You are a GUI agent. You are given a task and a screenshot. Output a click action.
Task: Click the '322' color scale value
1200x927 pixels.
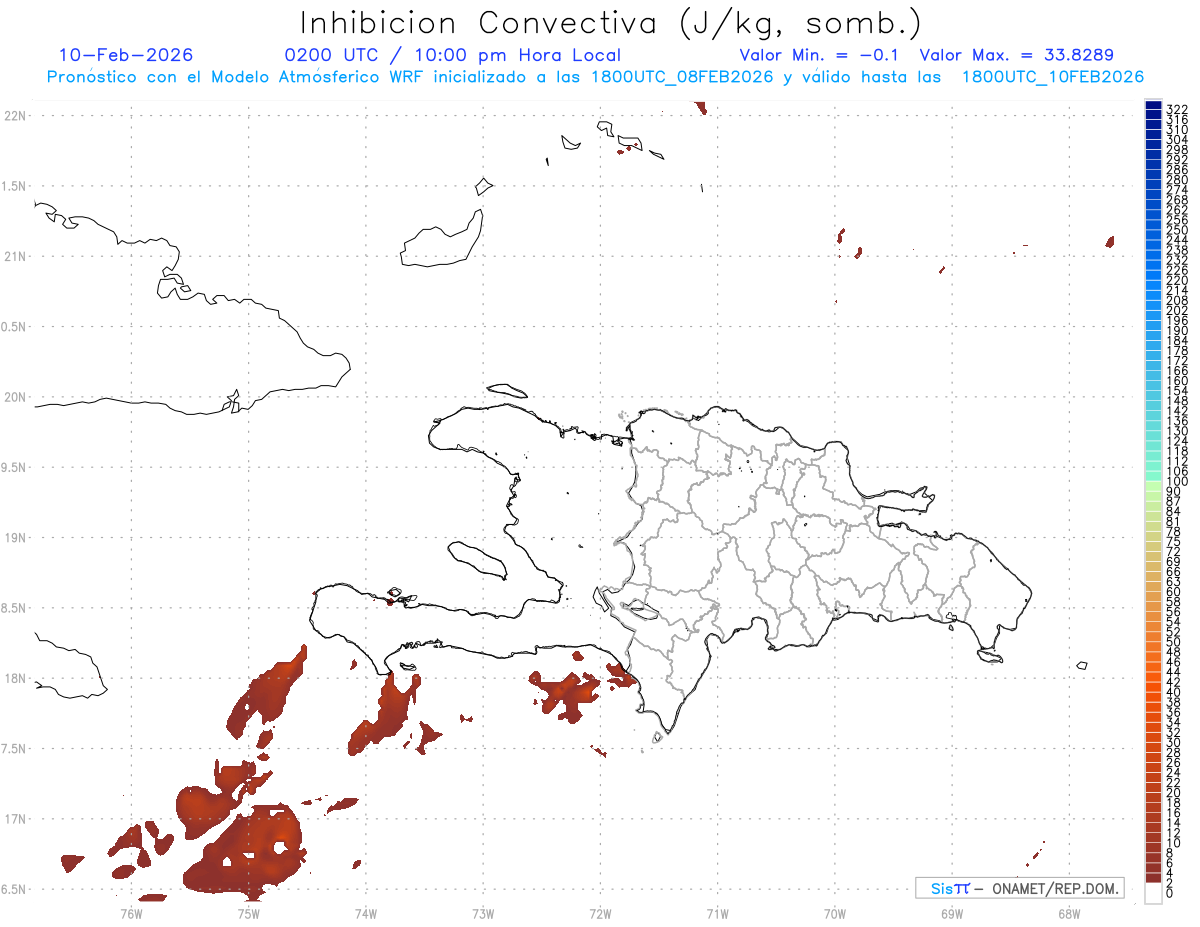pos(1176,110)
